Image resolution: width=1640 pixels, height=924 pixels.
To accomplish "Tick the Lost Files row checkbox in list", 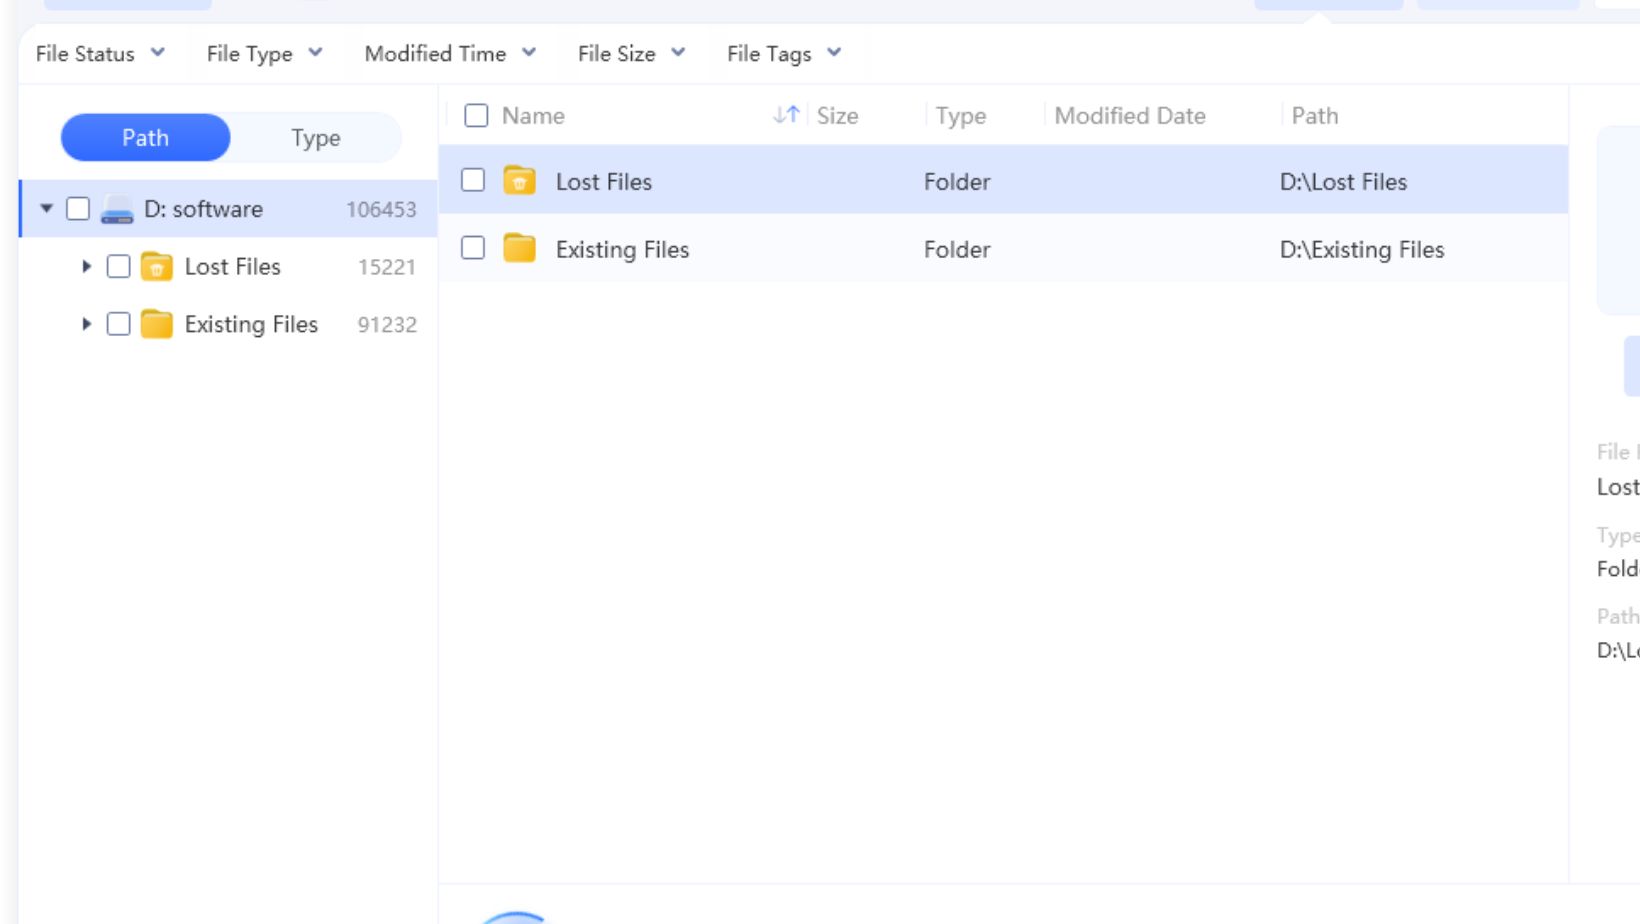I will [x=473, y=181].
